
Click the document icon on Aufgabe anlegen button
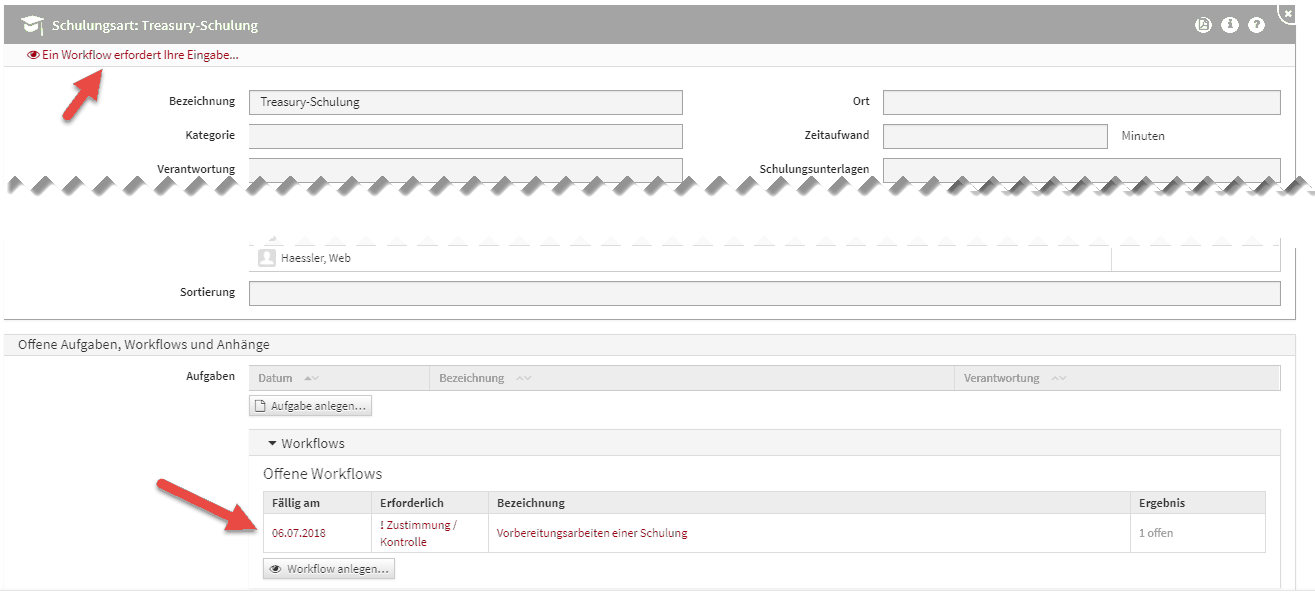pyautogui.click(x=263, y=405)
